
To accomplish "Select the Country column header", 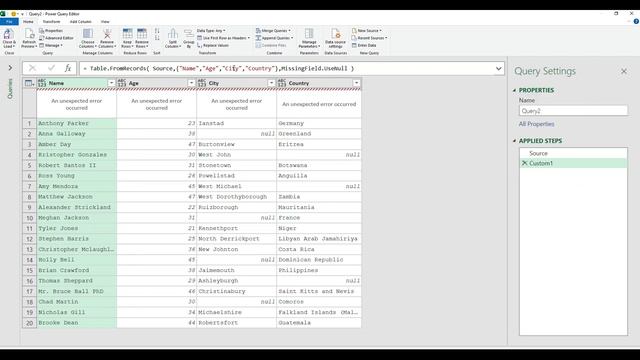I will click(x=319, y=83).
